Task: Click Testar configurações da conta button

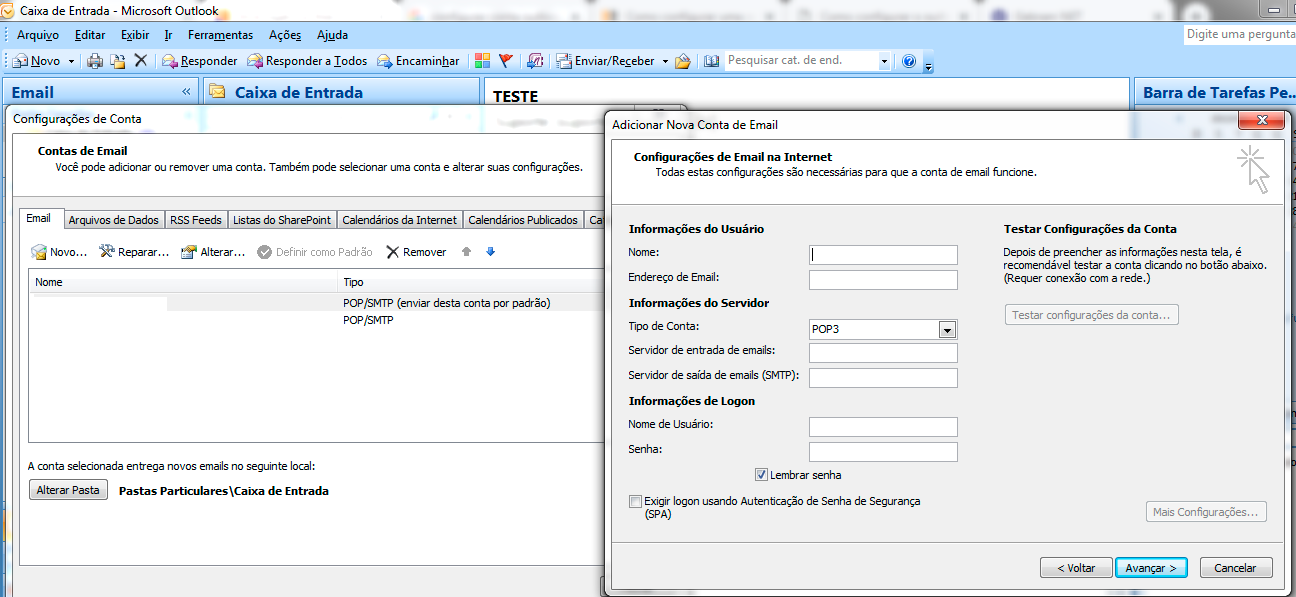Action: point(1091,315)
